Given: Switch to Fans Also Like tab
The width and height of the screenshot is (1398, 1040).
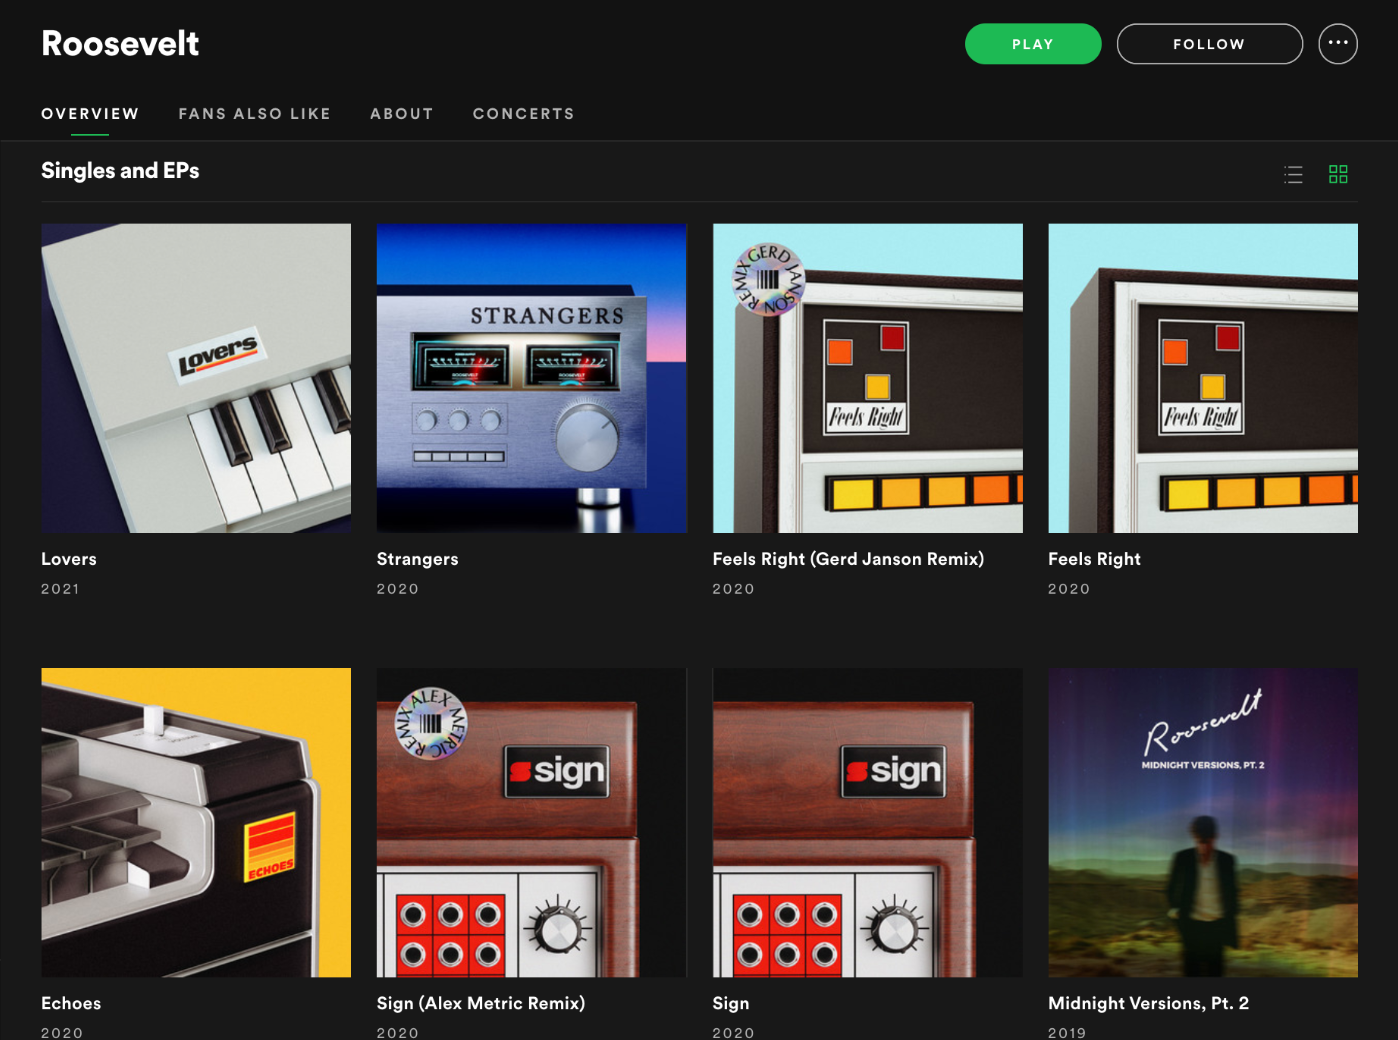Looking at the screenshot, I should tap(255, 114).
